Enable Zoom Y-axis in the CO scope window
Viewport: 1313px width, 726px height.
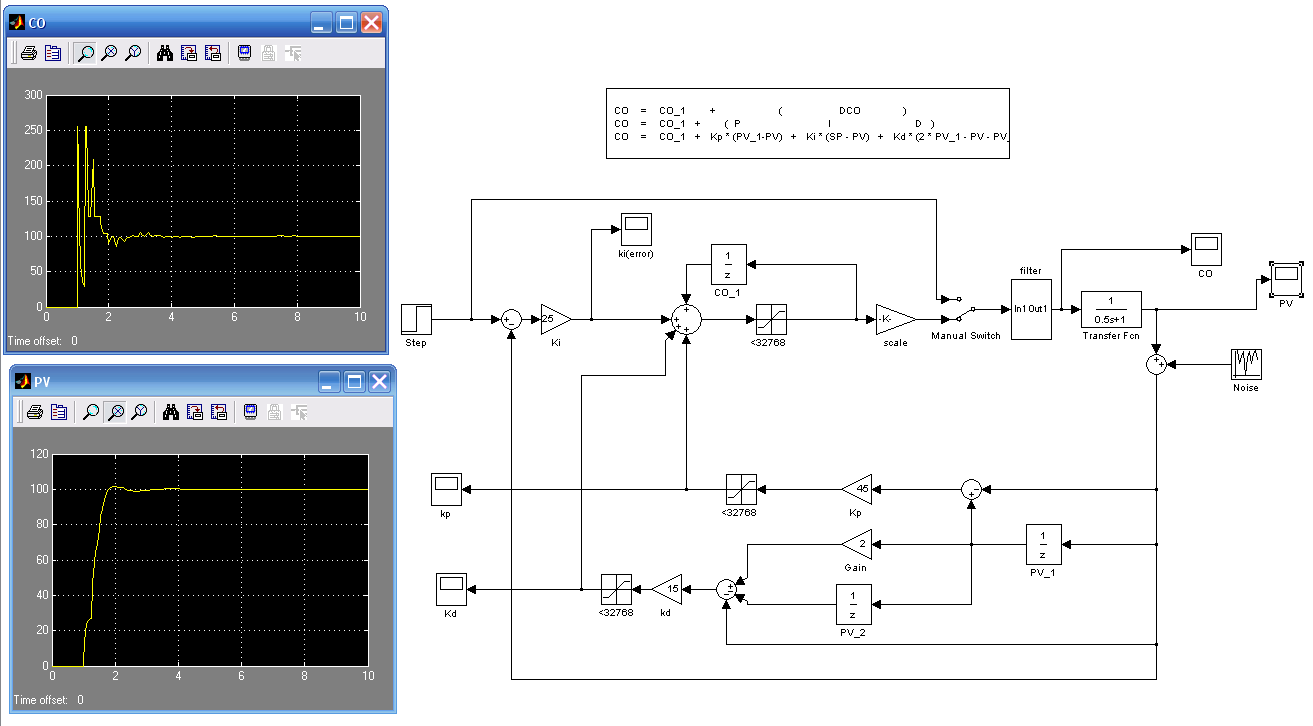tap(133, 53)
